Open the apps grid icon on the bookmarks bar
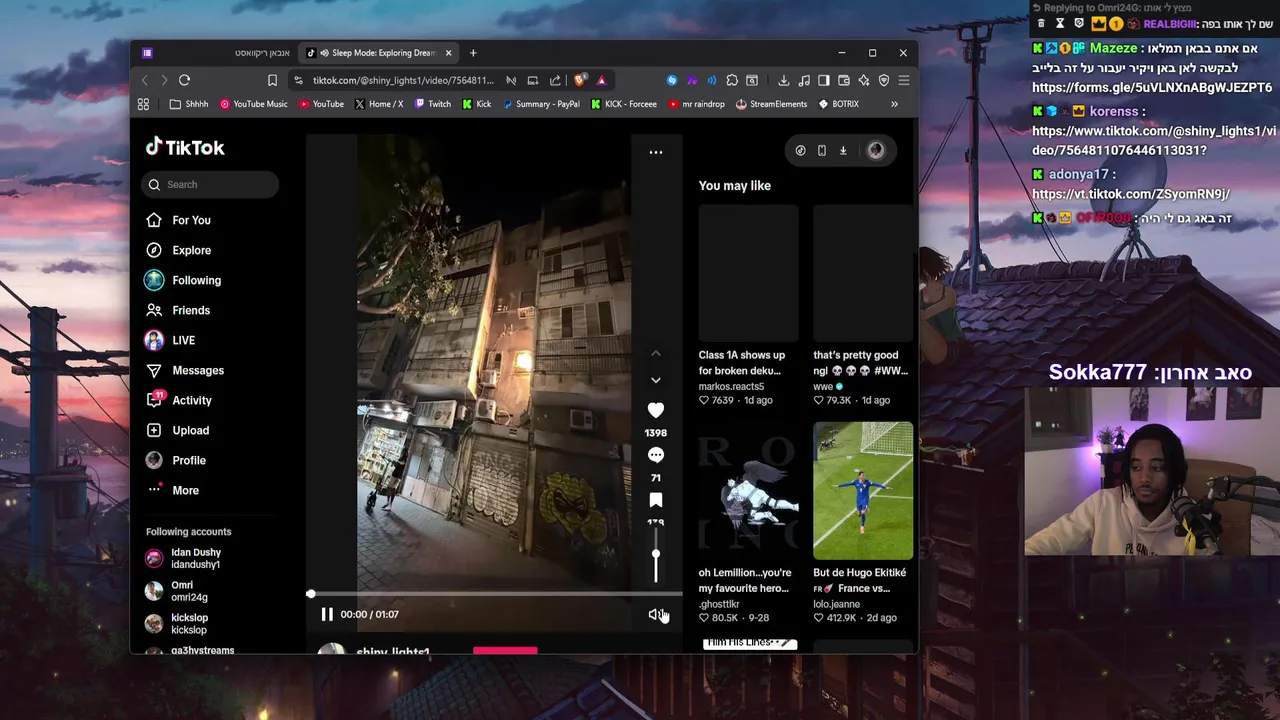Screen dimensions: 1280x720 click(143, 104)
